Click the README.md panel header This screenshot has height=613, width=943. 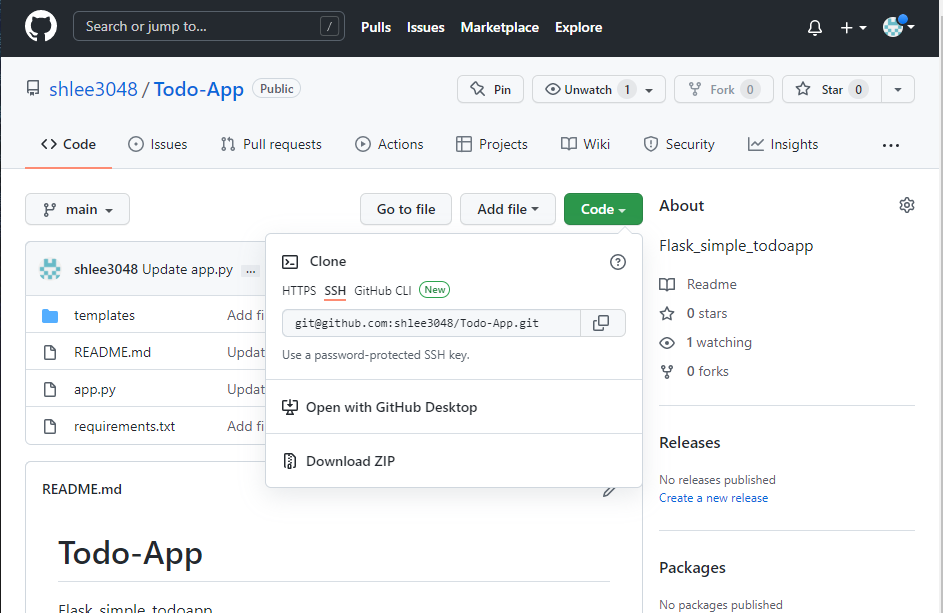point(82,489)
